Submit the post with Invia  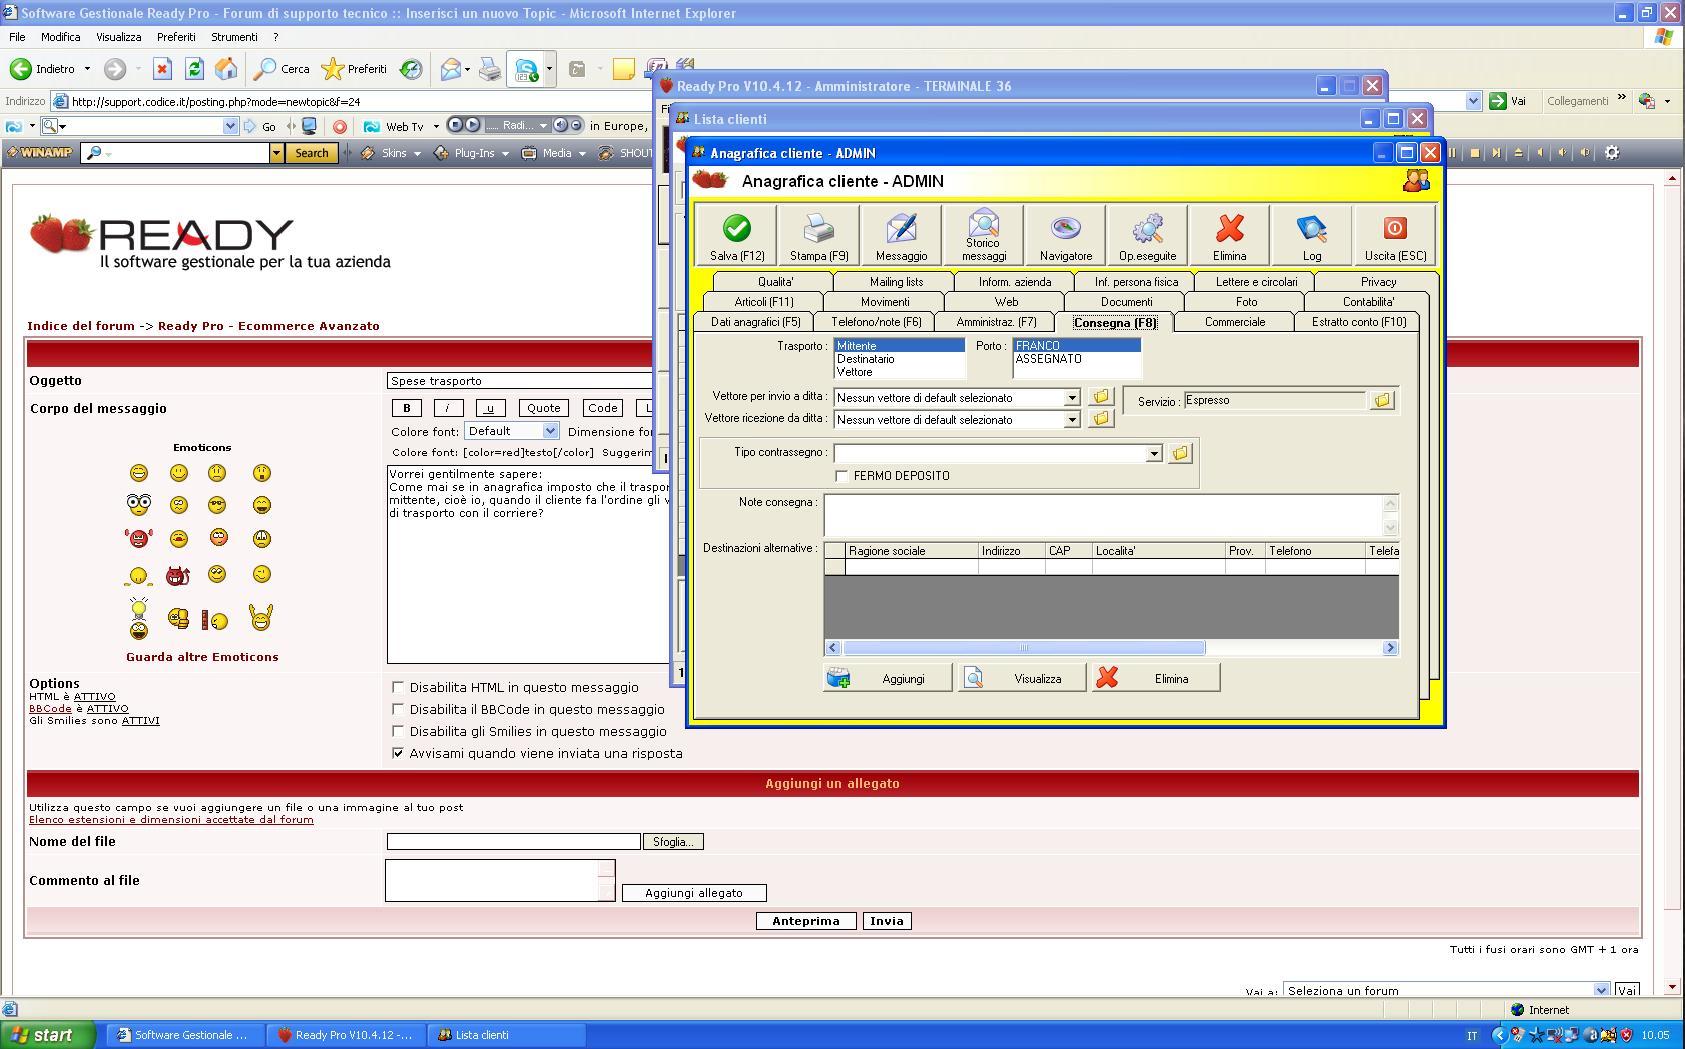[x=887, y=921]
